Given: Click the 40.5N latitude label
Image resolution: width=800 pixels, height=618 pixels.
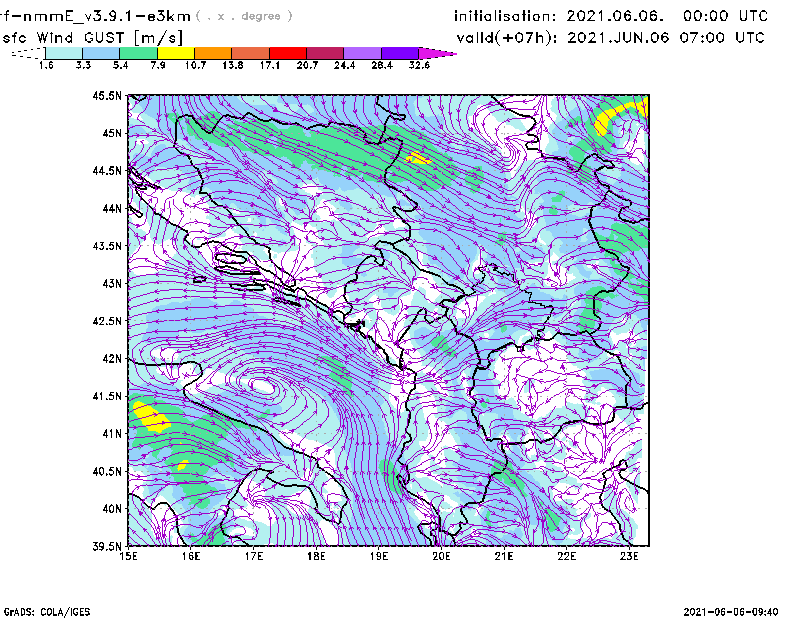Looking at the screenshot, I should coord(107,471).
